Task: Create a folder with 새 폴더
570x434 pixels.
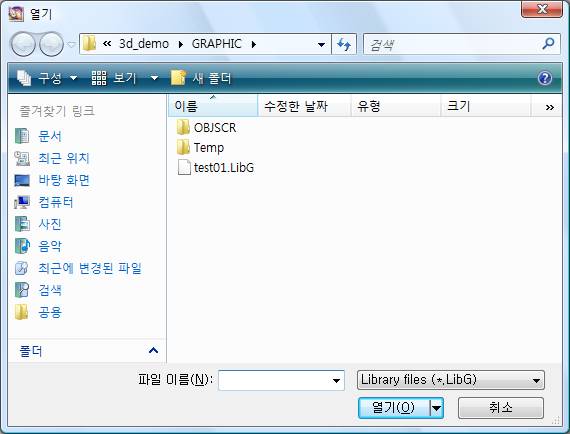Action: pyautogui.click(x=201, y=78)
